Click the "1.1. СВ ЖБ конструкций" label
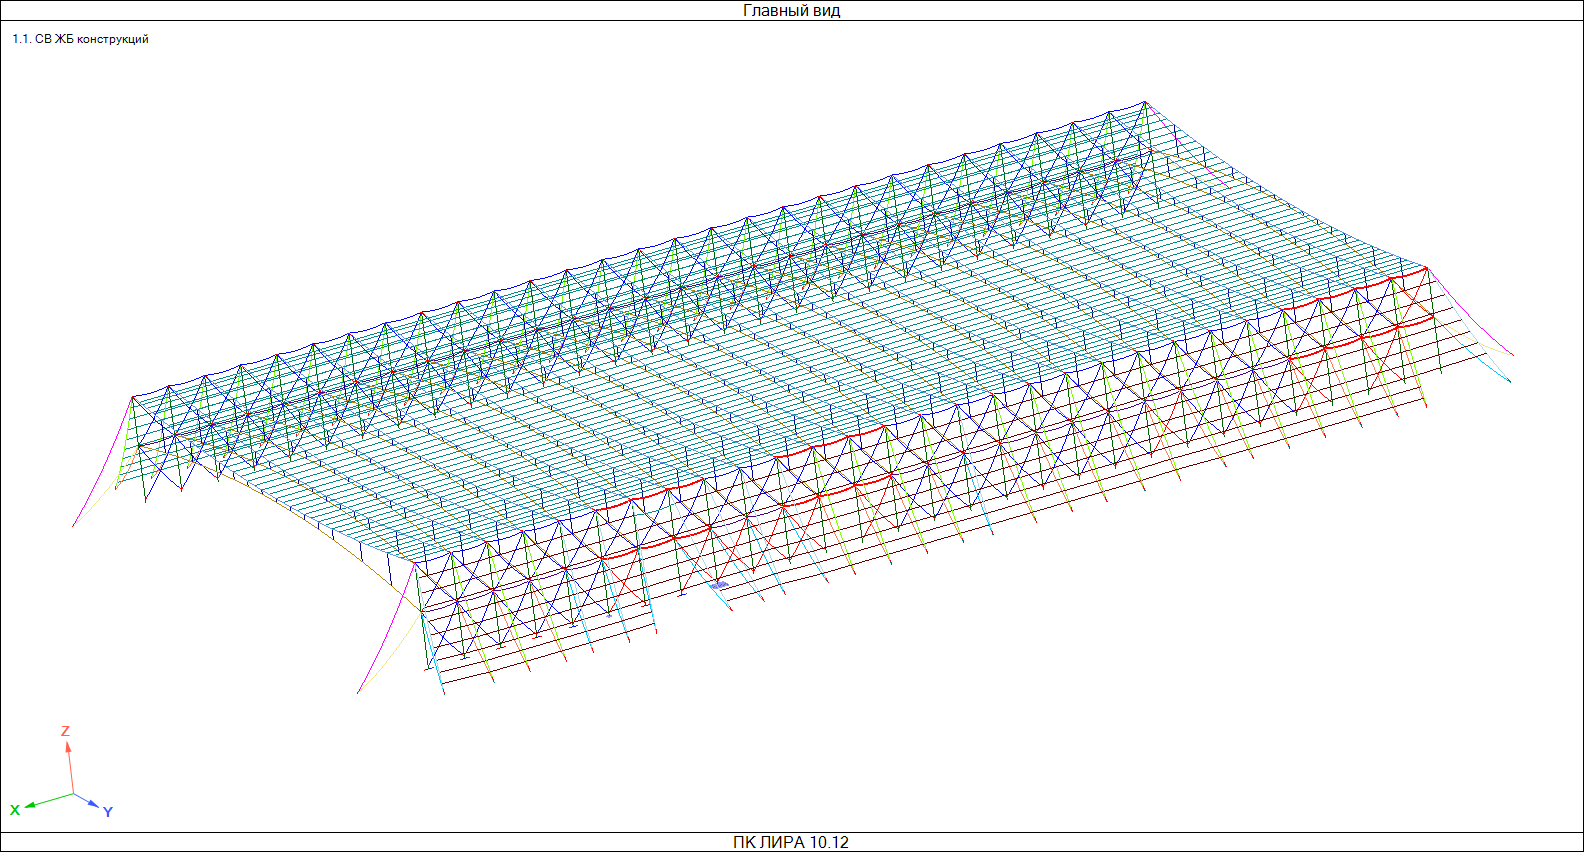1584x852 pixels. (x=80, y=39)
